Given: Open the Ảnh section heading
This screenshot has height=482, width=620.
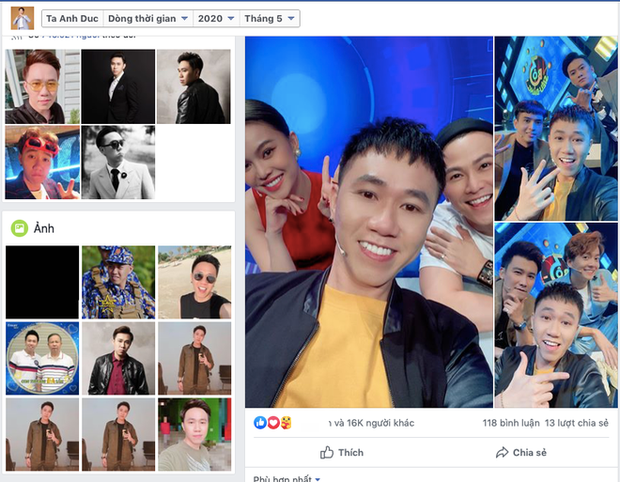Looking at the screenshot, I should click(x=46, y=229).
